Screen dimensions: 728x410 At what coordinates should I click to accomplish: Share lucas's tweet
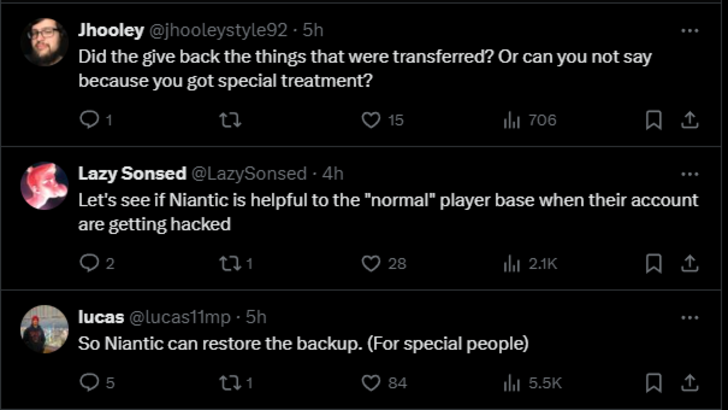[689, 383]
